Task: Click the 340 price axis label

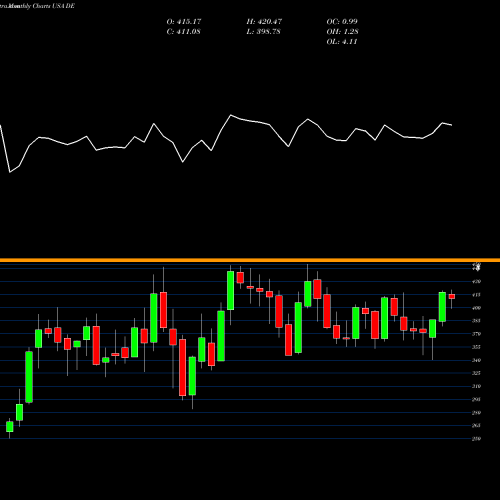Action: (x=477, y=360)
